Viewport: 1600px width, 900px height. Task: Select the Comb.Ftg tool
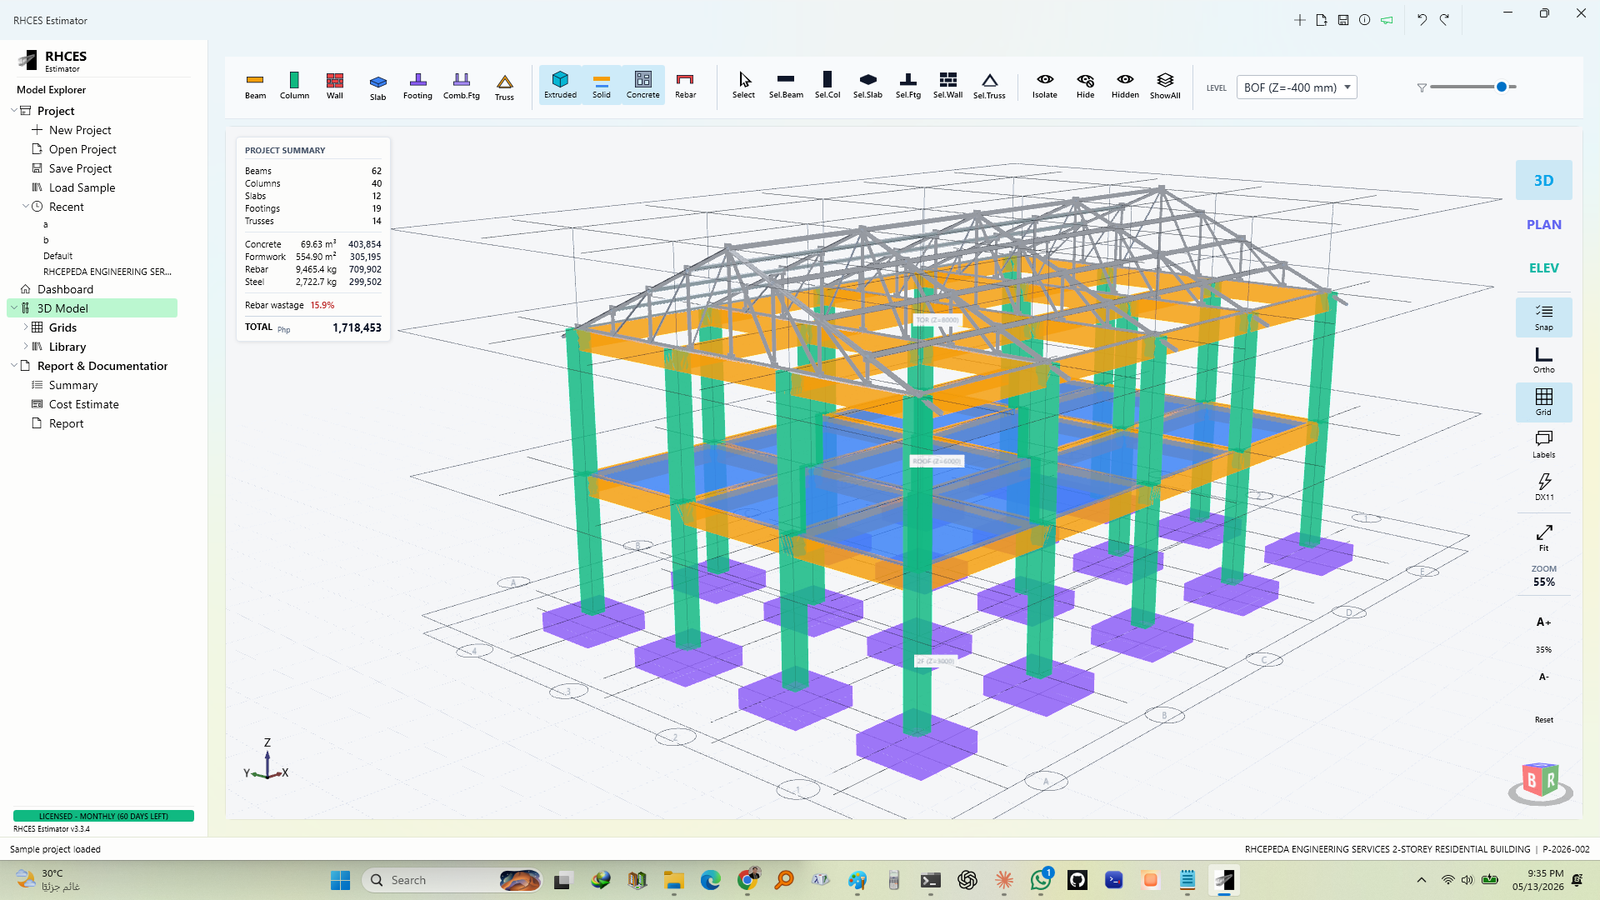click(x=461, y=85)
